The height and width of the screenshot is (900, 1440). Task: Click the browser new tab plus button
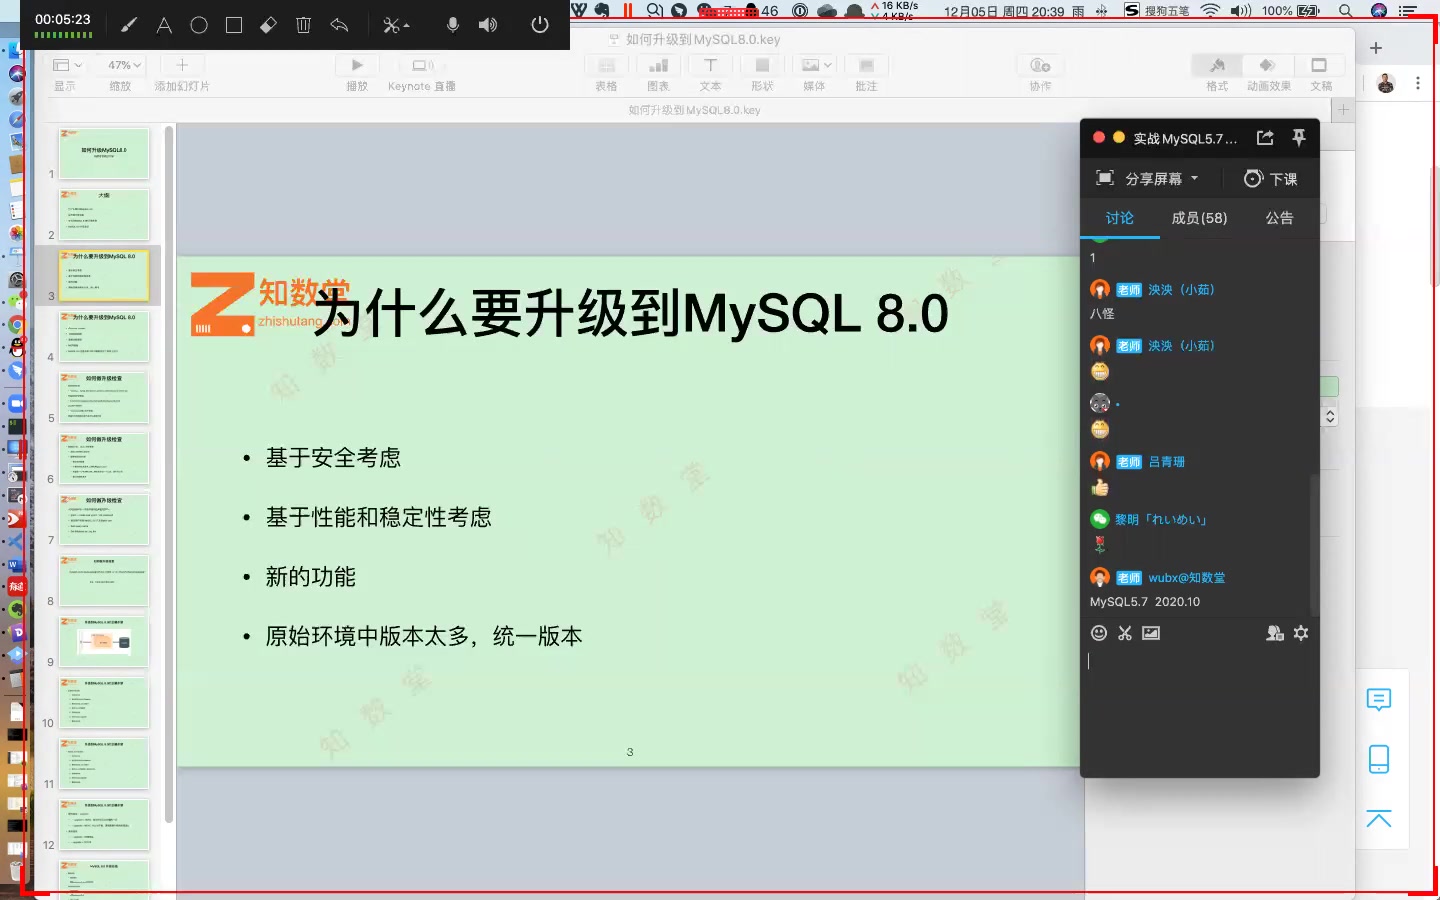[1376, 48]
